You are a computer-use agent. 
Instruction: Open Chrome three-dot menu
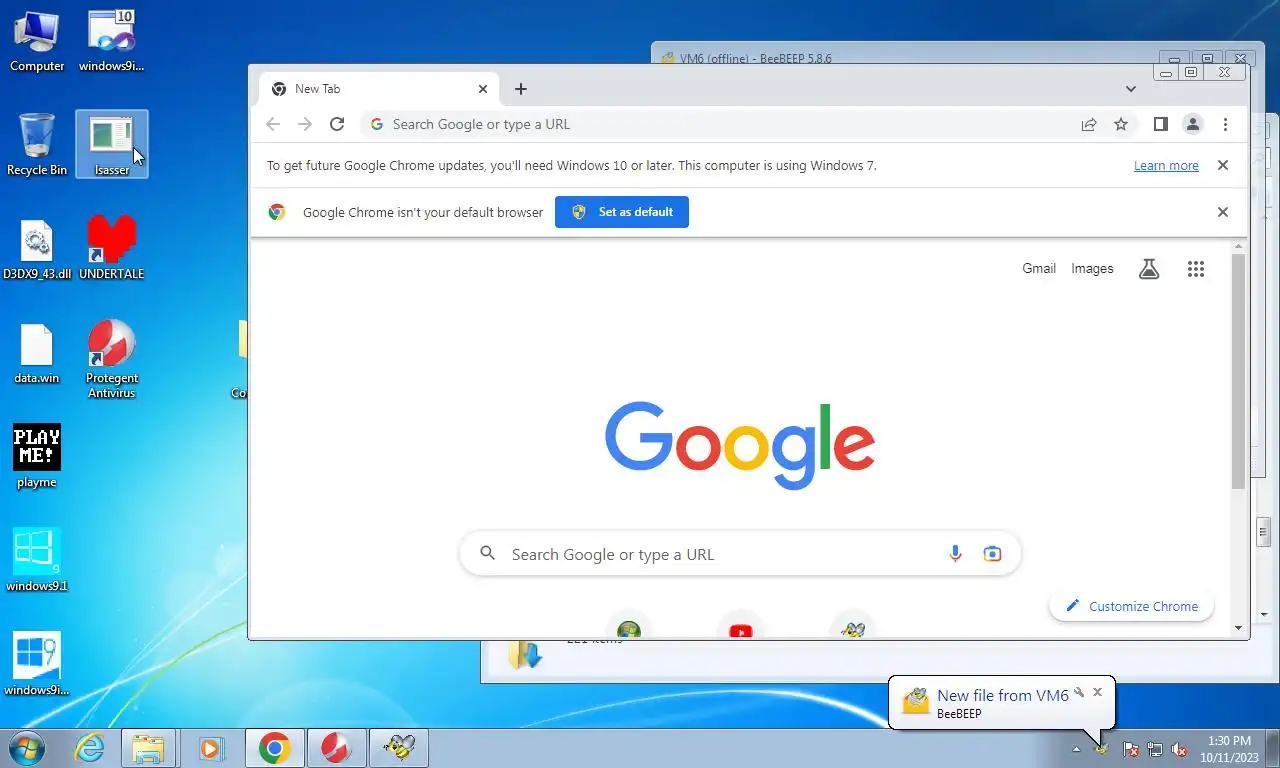point(1225,124)
